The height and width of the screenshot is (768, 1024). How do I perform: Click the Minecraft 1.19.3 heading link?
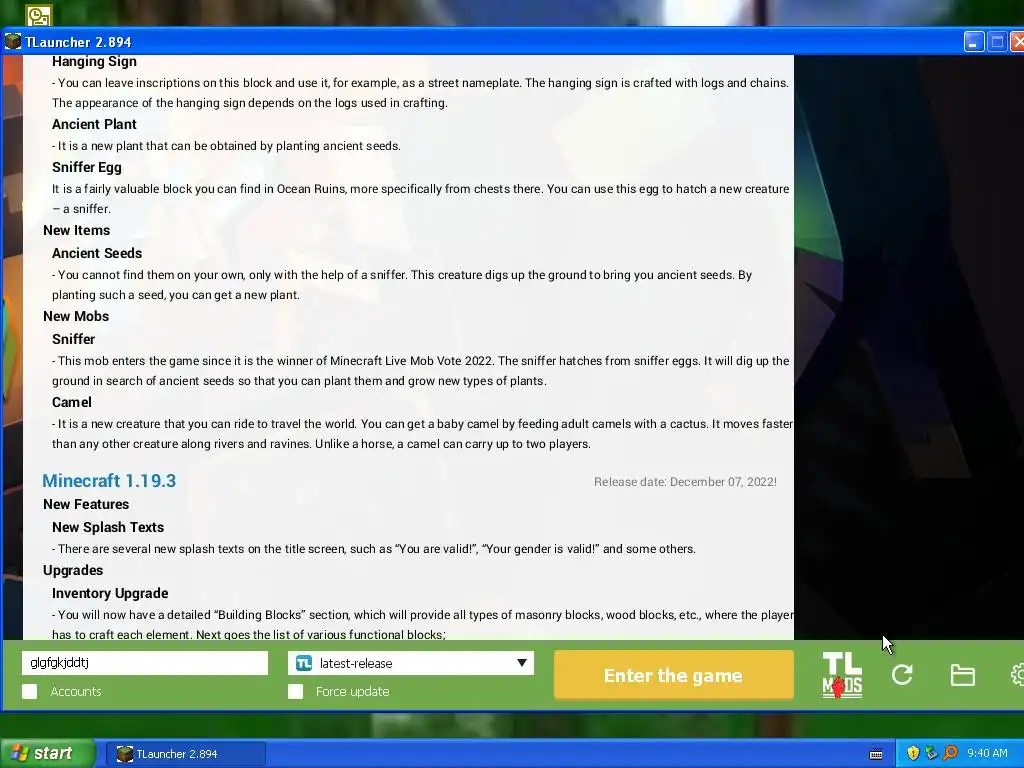(109, 481)
